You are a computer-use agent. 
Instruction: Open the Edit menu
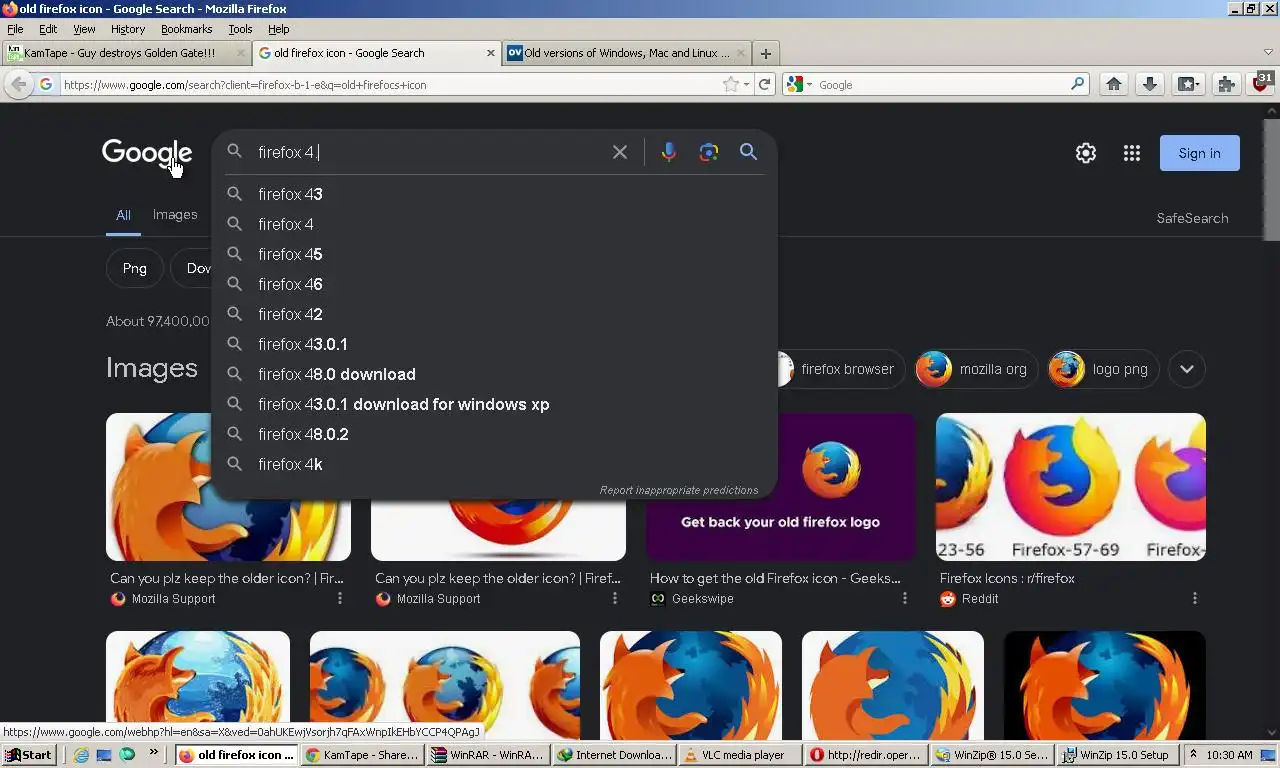point(48,29)
